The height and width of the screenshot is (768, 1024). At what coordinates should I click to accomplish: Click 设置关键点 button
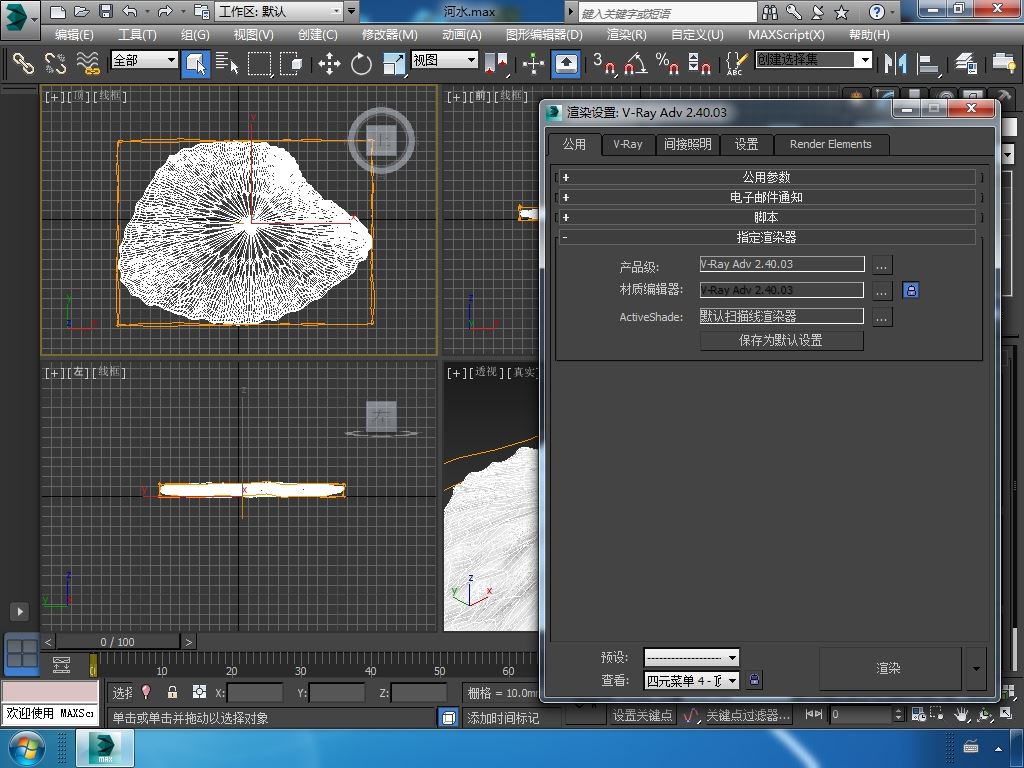point(643,716)
